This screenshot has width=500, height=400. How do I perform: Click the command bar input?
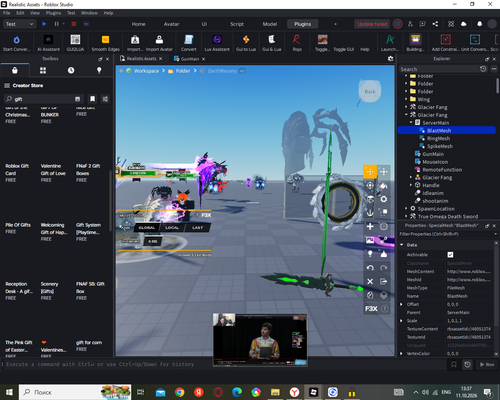223,364
